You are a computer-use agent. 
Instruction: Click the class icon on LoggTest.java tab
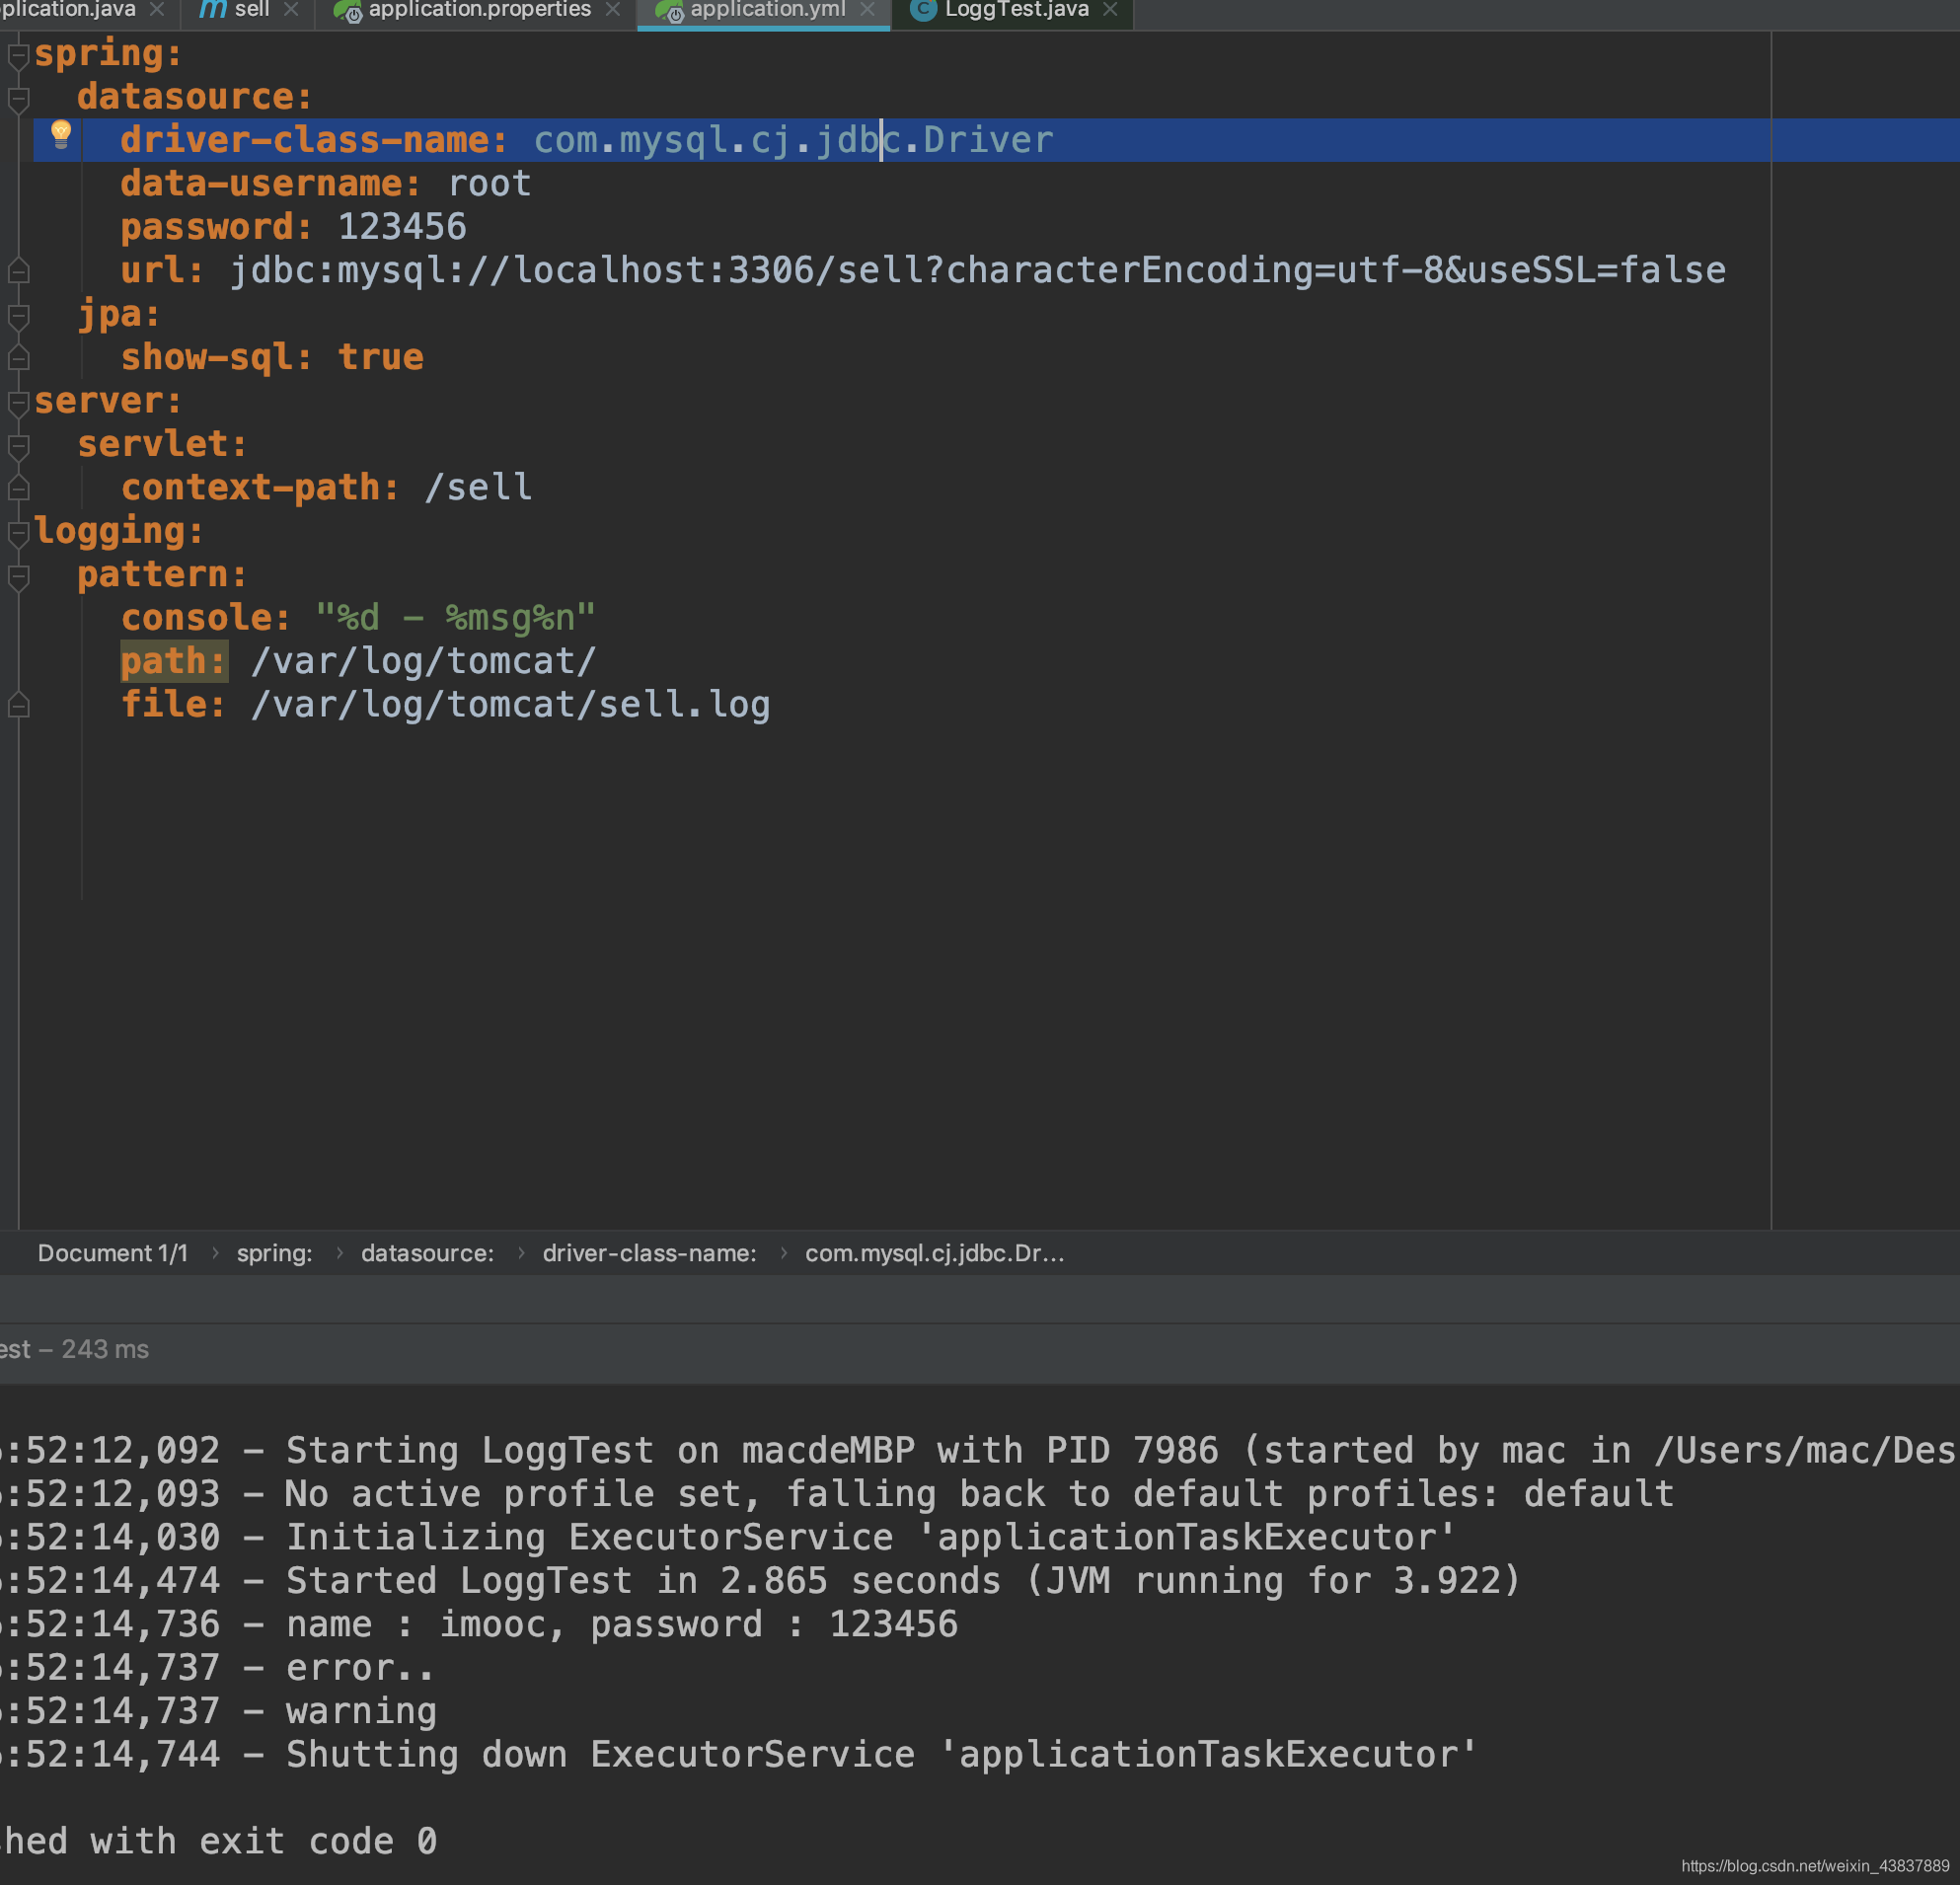[923, 10]
